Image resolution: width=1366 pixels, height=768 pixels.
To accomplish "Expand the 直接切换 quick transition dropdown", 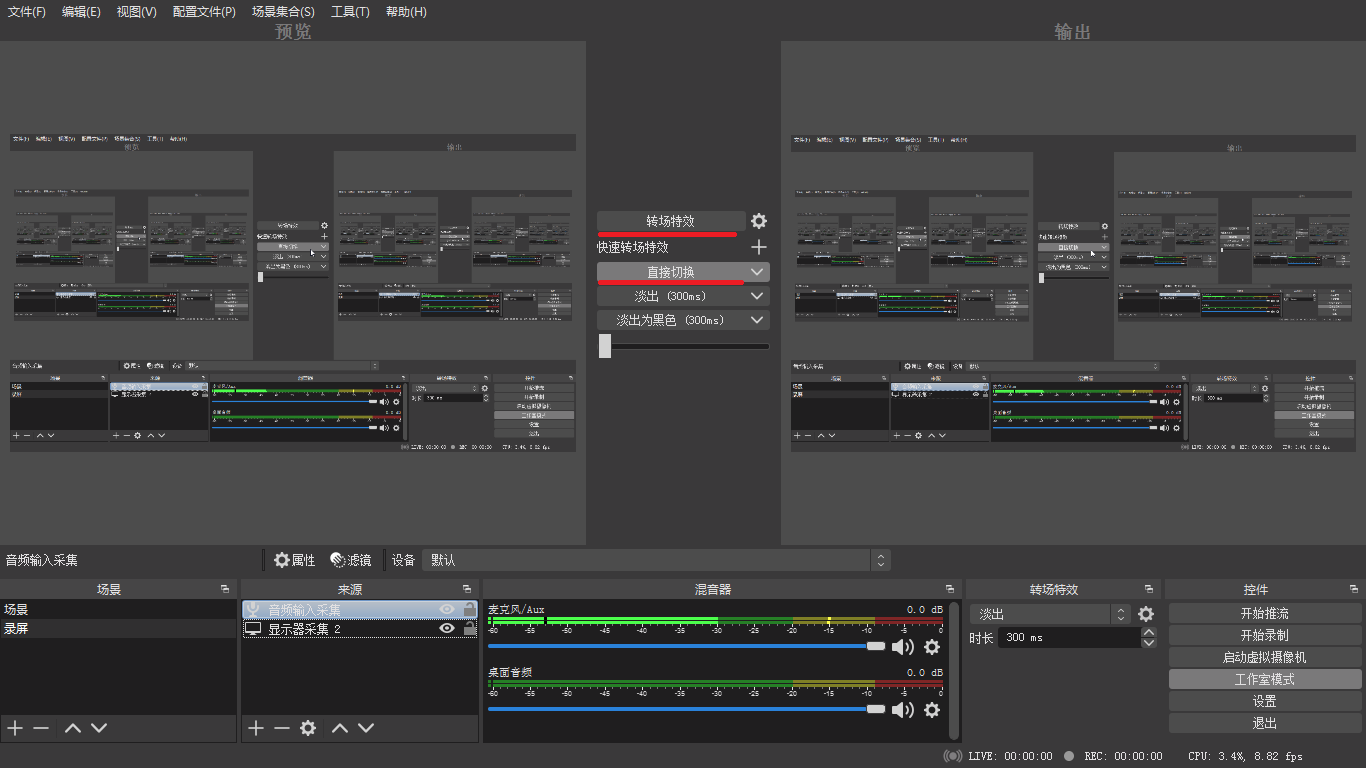I will pyautogui.click(x=757, y=272).
